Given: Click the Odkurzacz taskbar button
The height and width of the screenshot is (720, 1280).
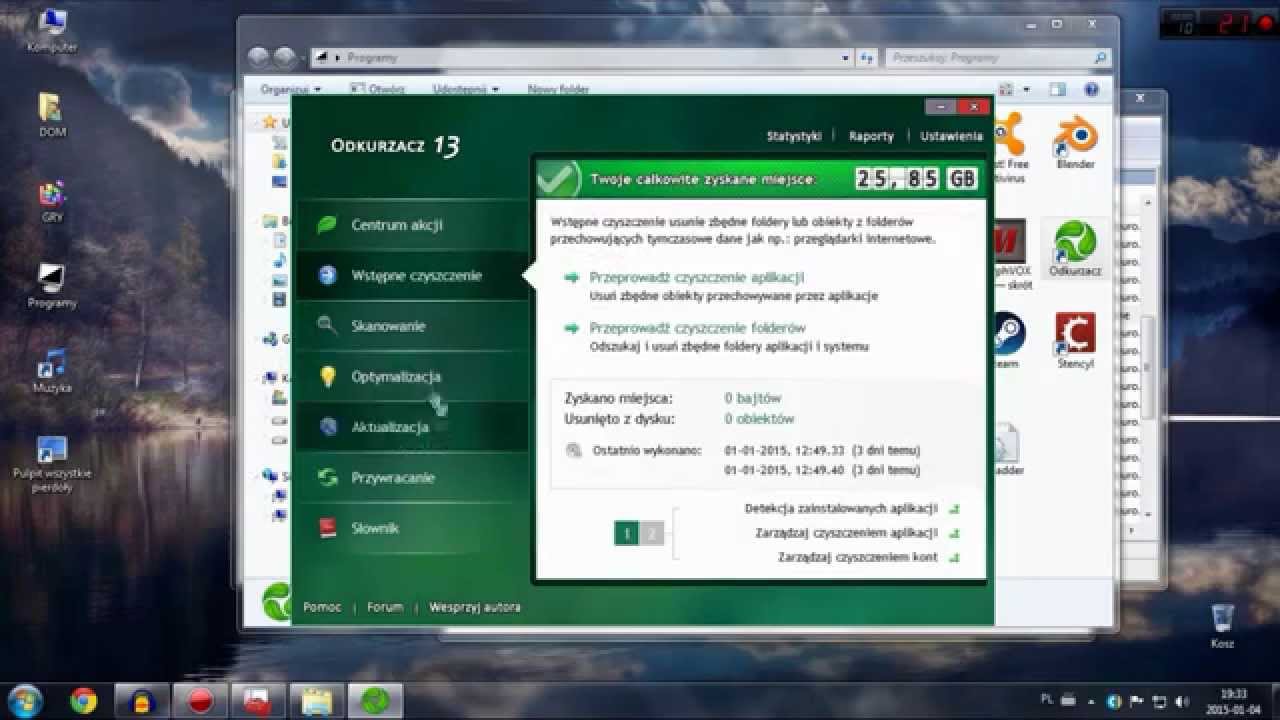Looking at the screenshot, I should pyautogui.click(x=375, y=700).
